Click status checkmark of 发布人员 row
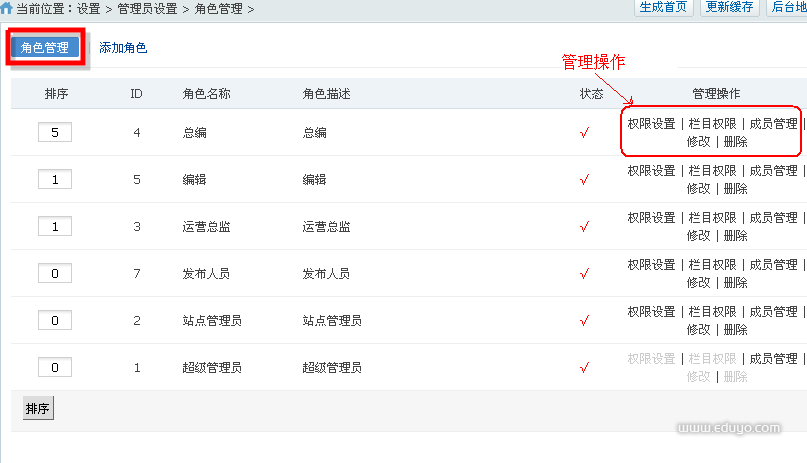807x463 pixels. point(585,274)
